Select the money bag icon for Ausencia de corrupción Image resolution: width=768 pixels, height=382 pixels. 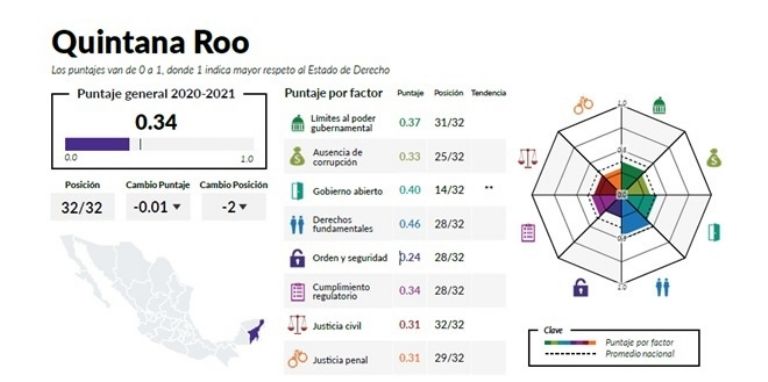tap(297, 157)
